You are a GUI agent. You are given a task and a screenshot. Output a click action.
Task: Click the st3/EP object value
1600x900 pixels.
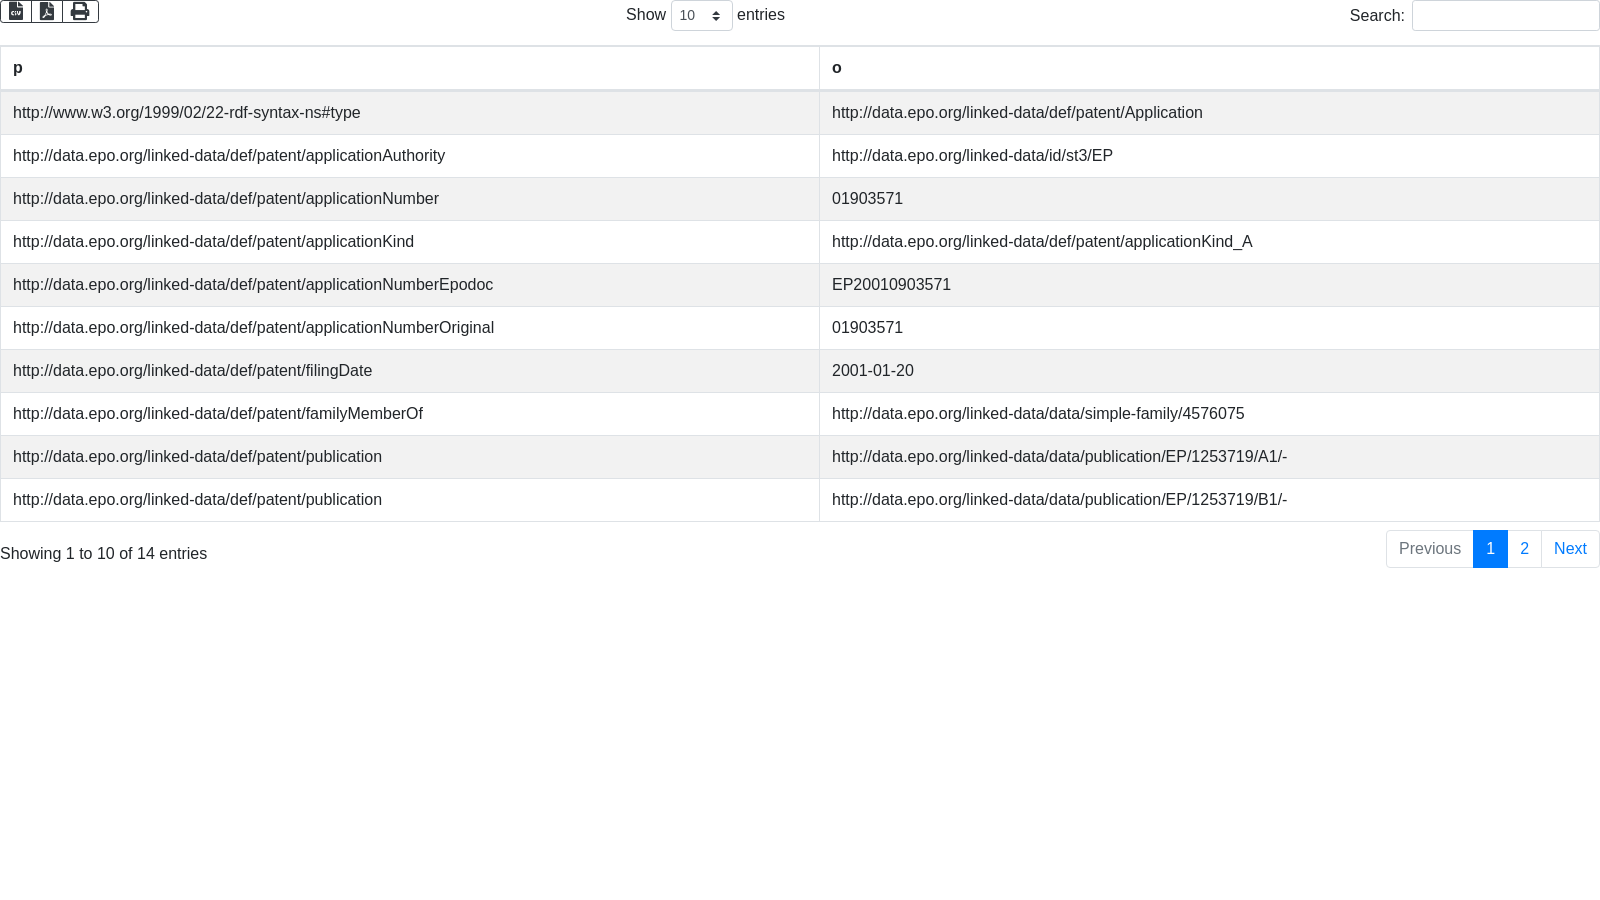click(972, 156)
